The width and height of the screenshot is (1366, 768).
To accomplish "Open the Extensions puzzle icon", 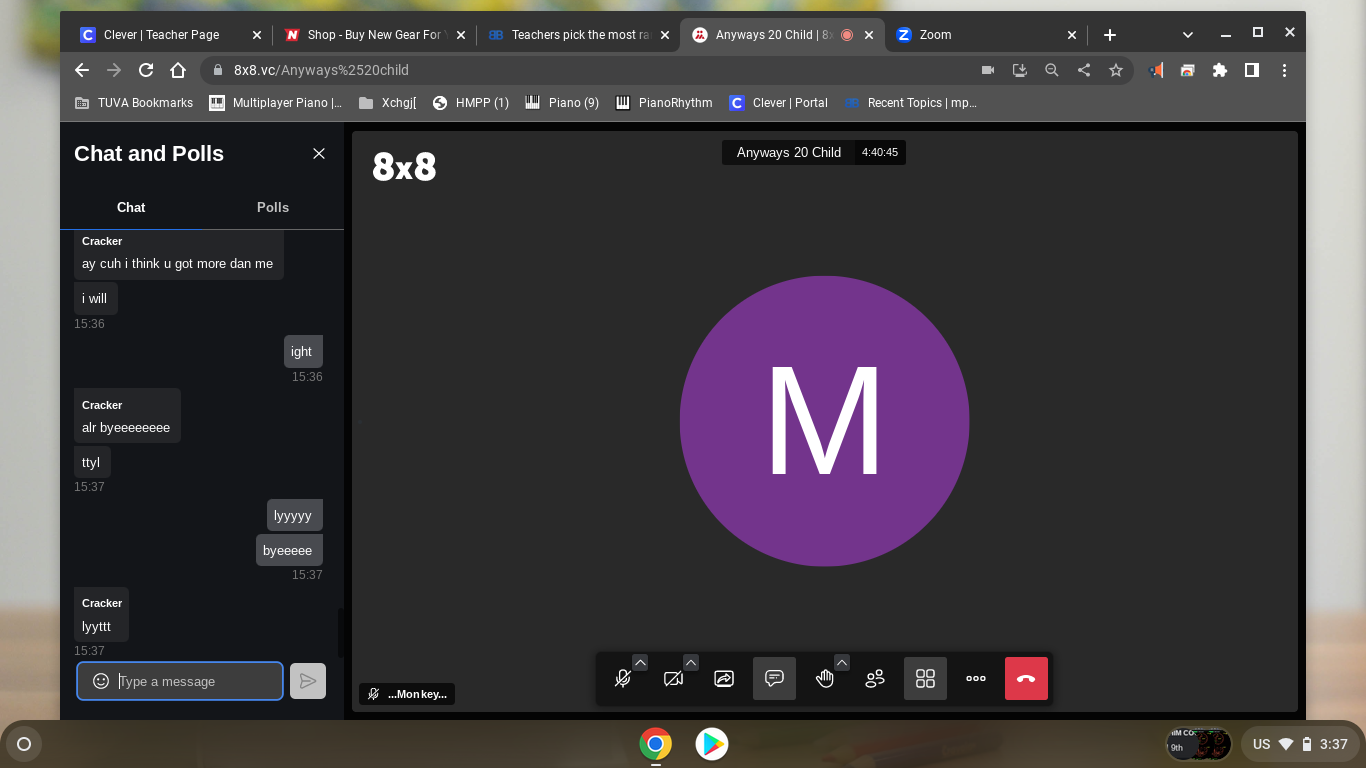I will pos(1220,70).
